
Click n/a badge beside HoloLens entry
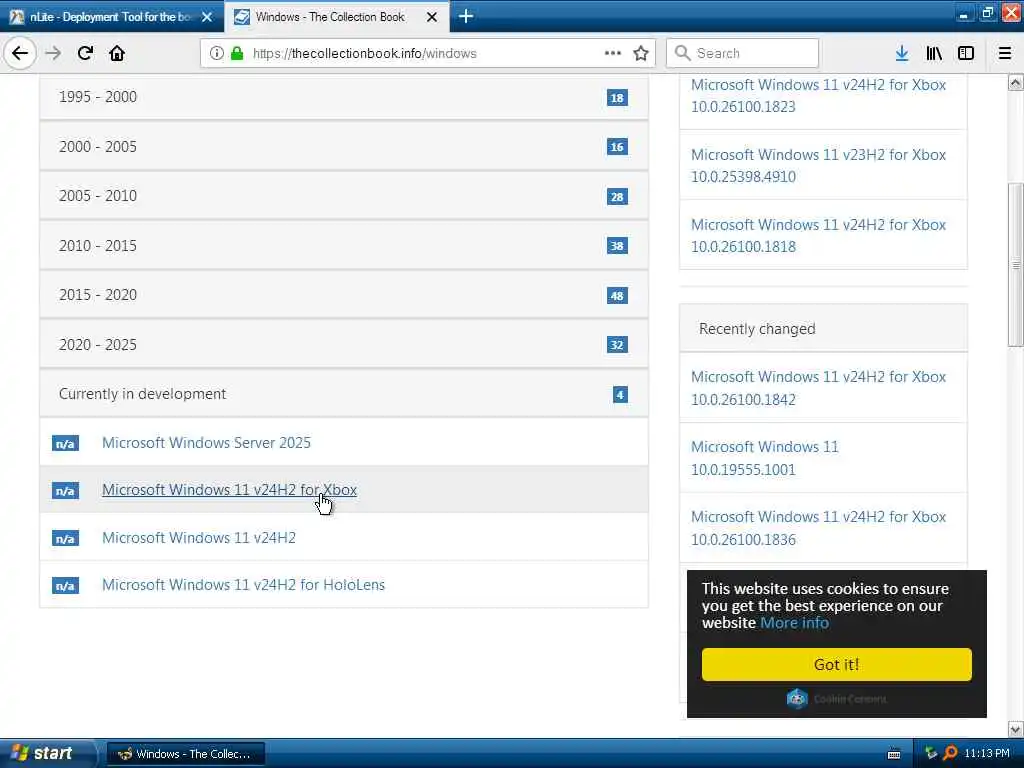[65, 586]
